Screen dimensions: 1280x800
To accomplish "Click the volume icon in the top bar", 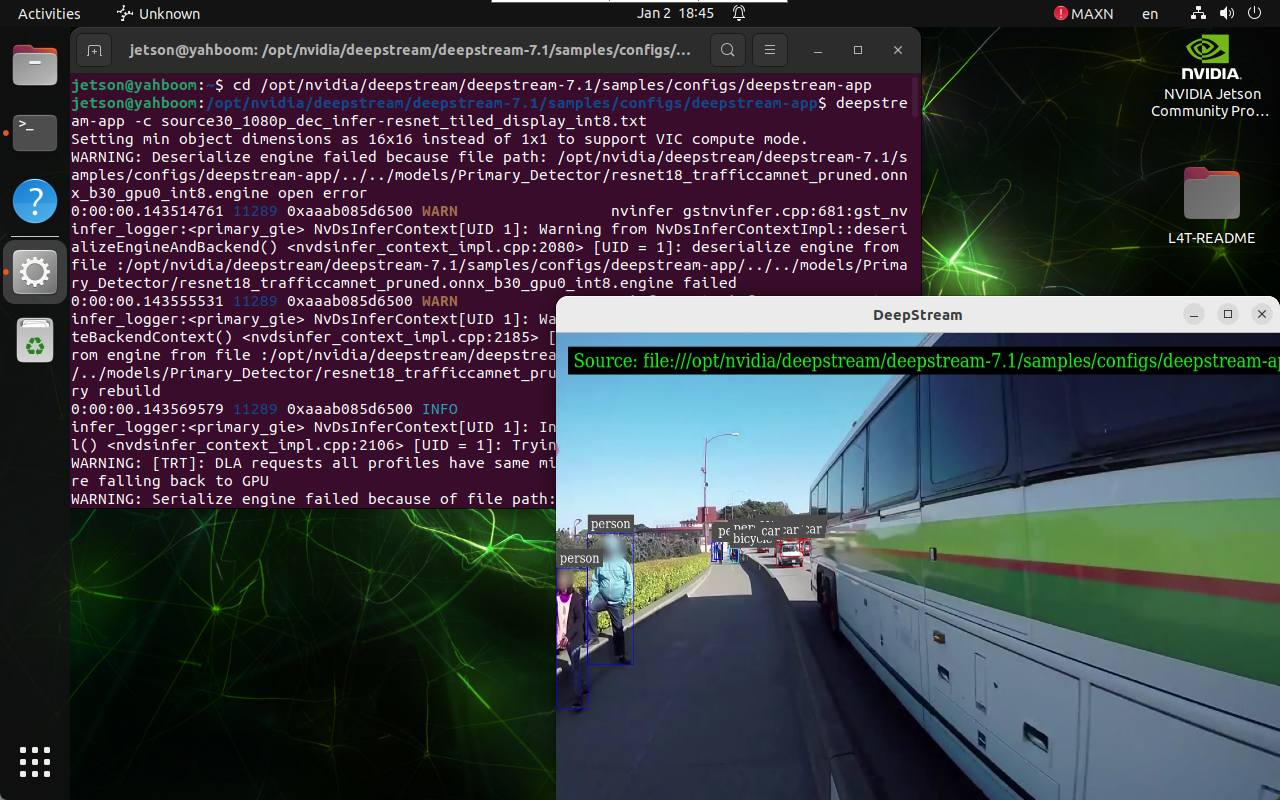I will click(x=1225, y=14).
